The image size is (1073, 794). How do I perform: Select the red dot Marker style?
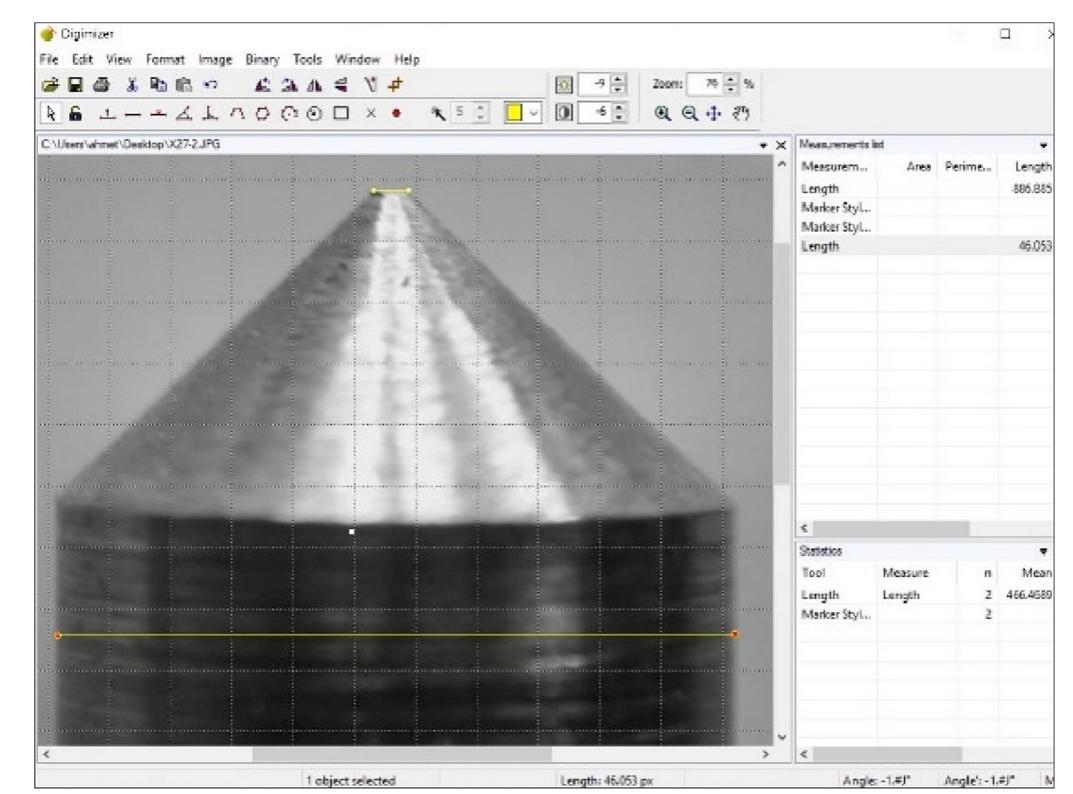396,114
